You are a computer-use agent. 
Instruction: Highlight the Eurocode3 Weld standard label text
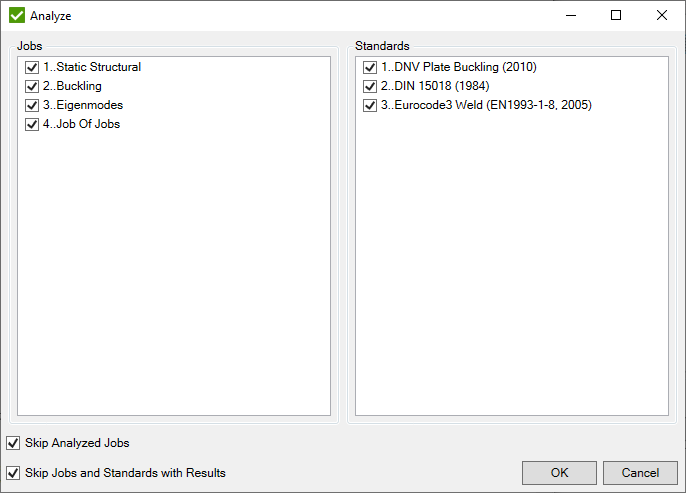[486, 105]
